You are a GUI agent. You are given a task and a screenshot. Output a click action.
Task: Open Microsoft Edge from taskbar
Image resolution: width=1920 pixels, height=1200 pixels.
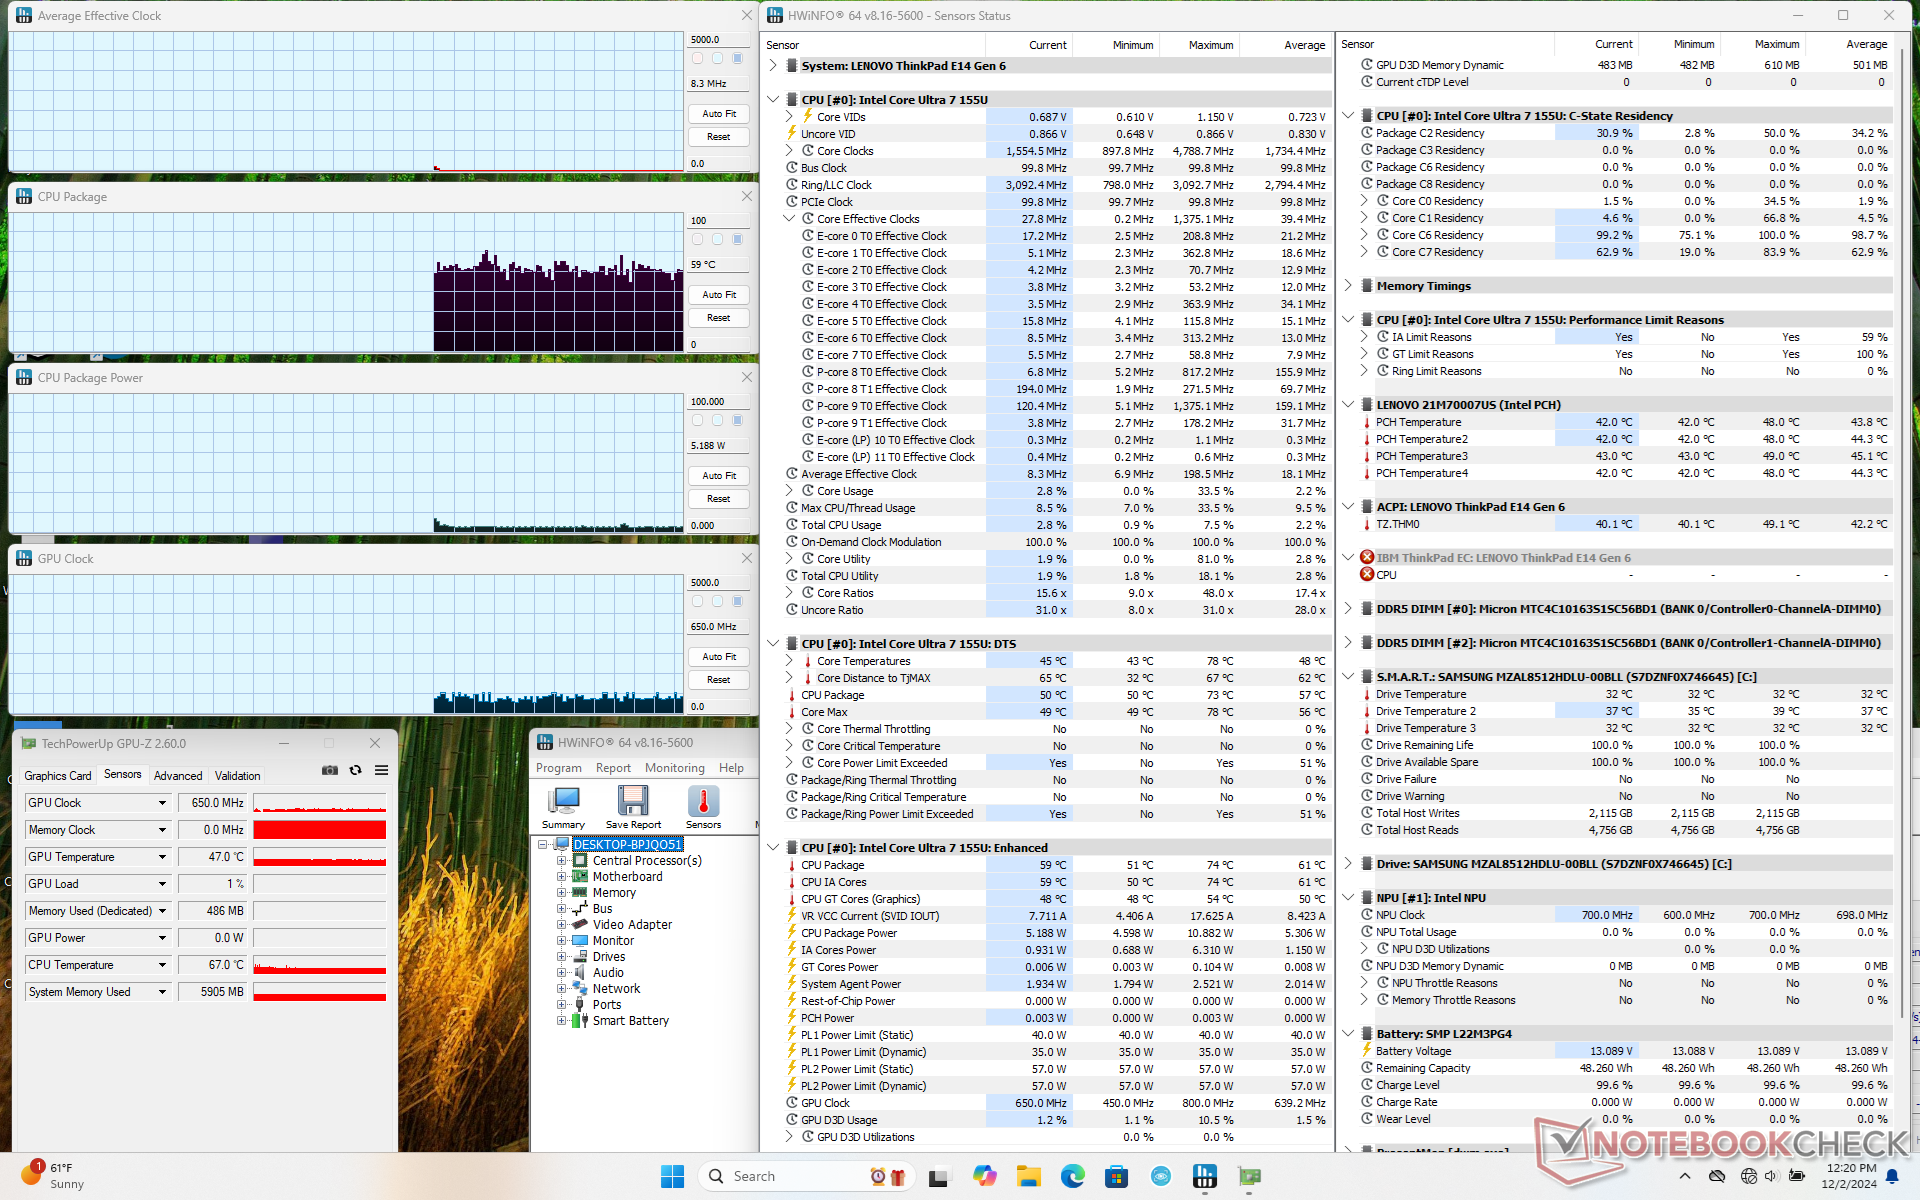(x=1072, y=1176)
